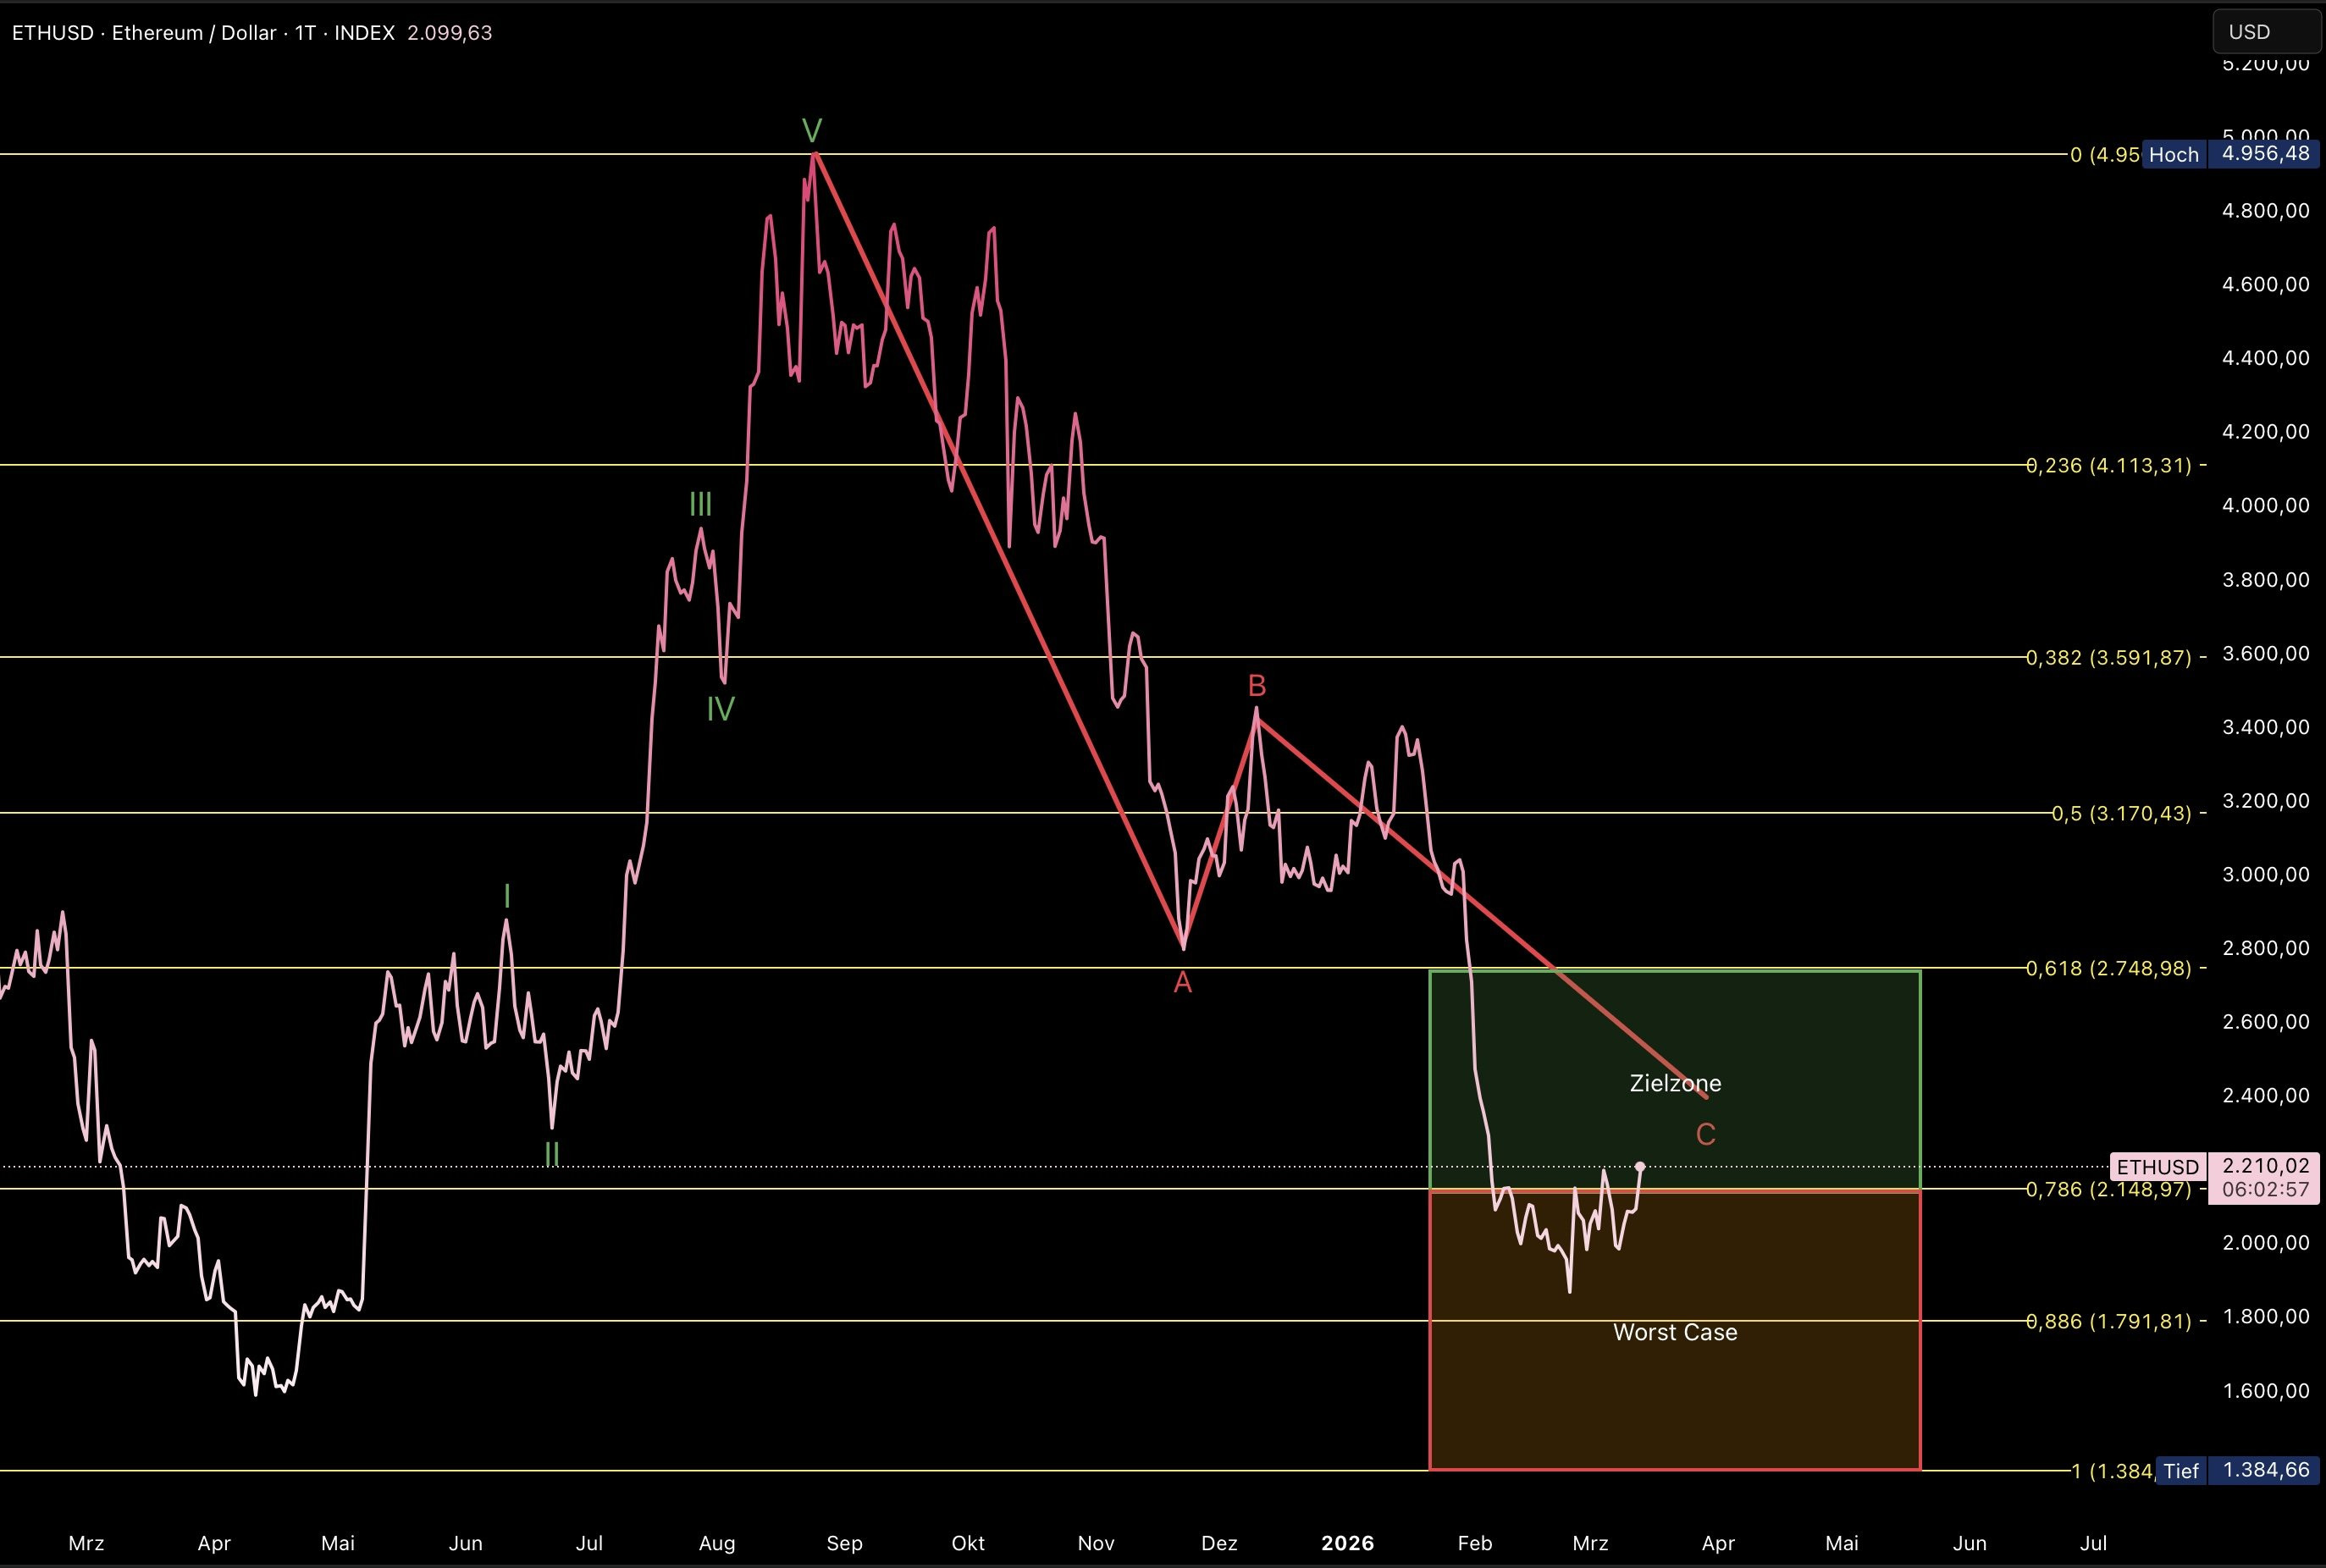Click the 2026 marker on time axis

click(1347, 1543)
